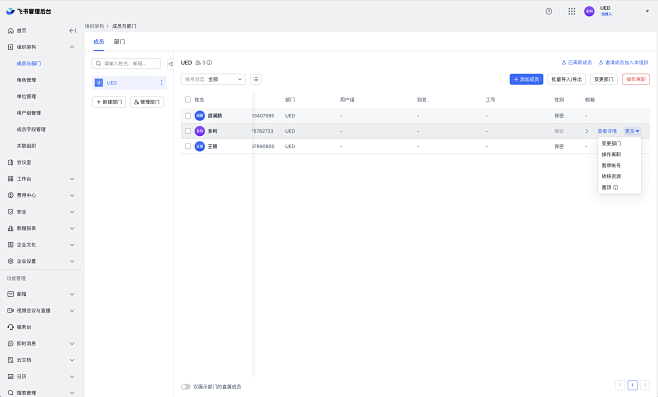Expand the 安全 sidebar section
658x397 pixels.
(x=72, y=212)
